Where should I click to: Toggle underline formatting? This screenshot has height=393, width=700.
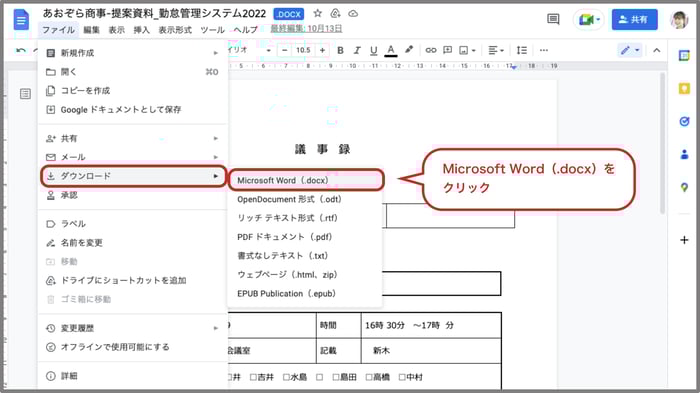pos(374,50)
